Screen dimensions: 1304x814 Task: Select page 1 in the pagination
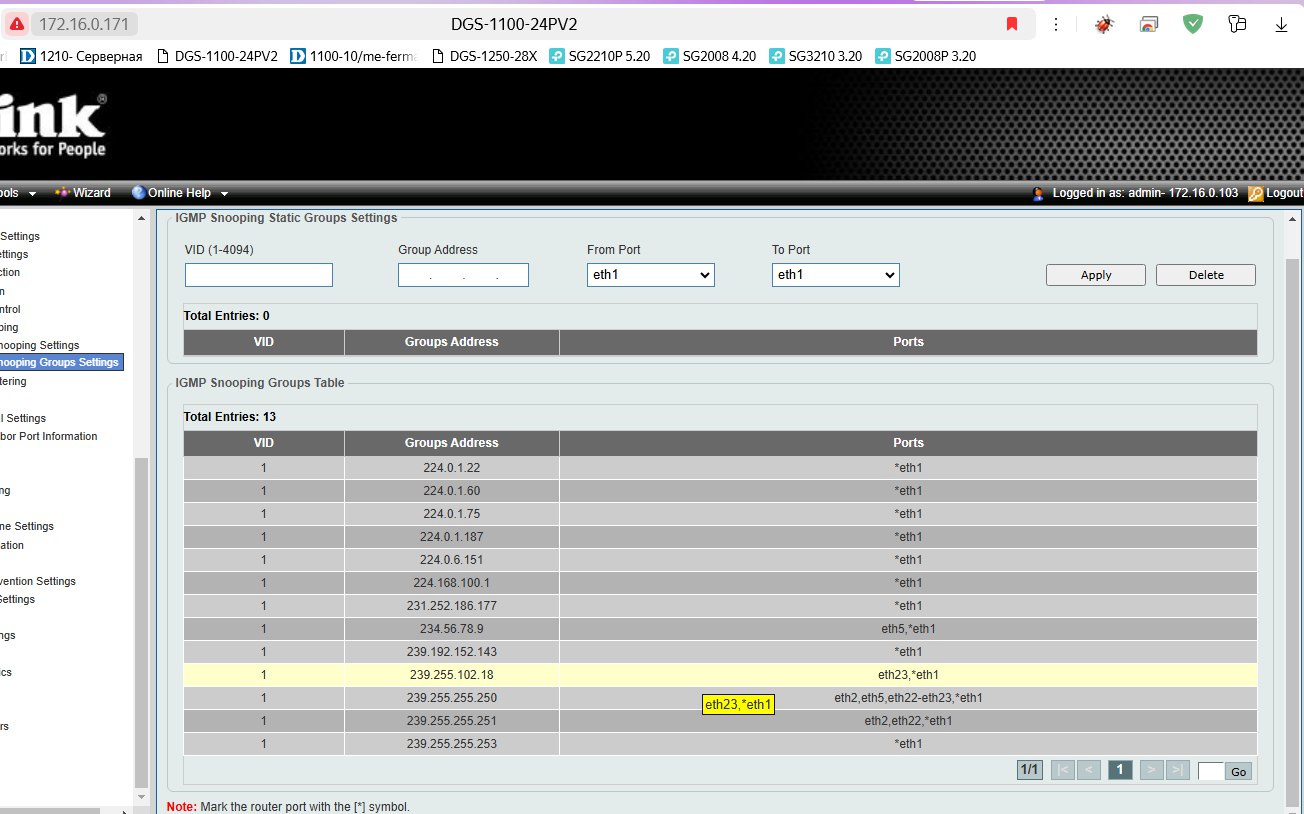click(x=1120, y=770)
